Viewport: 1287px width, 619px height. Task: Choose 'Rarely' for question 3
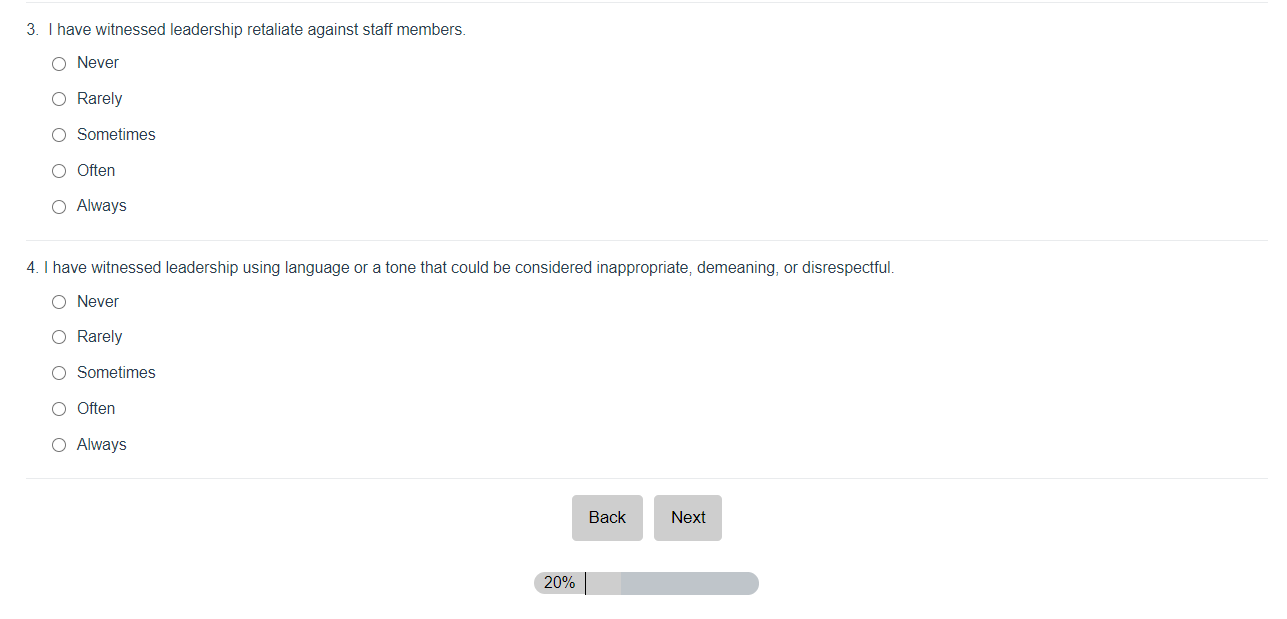pyautogui.click(x=59, y=99)
